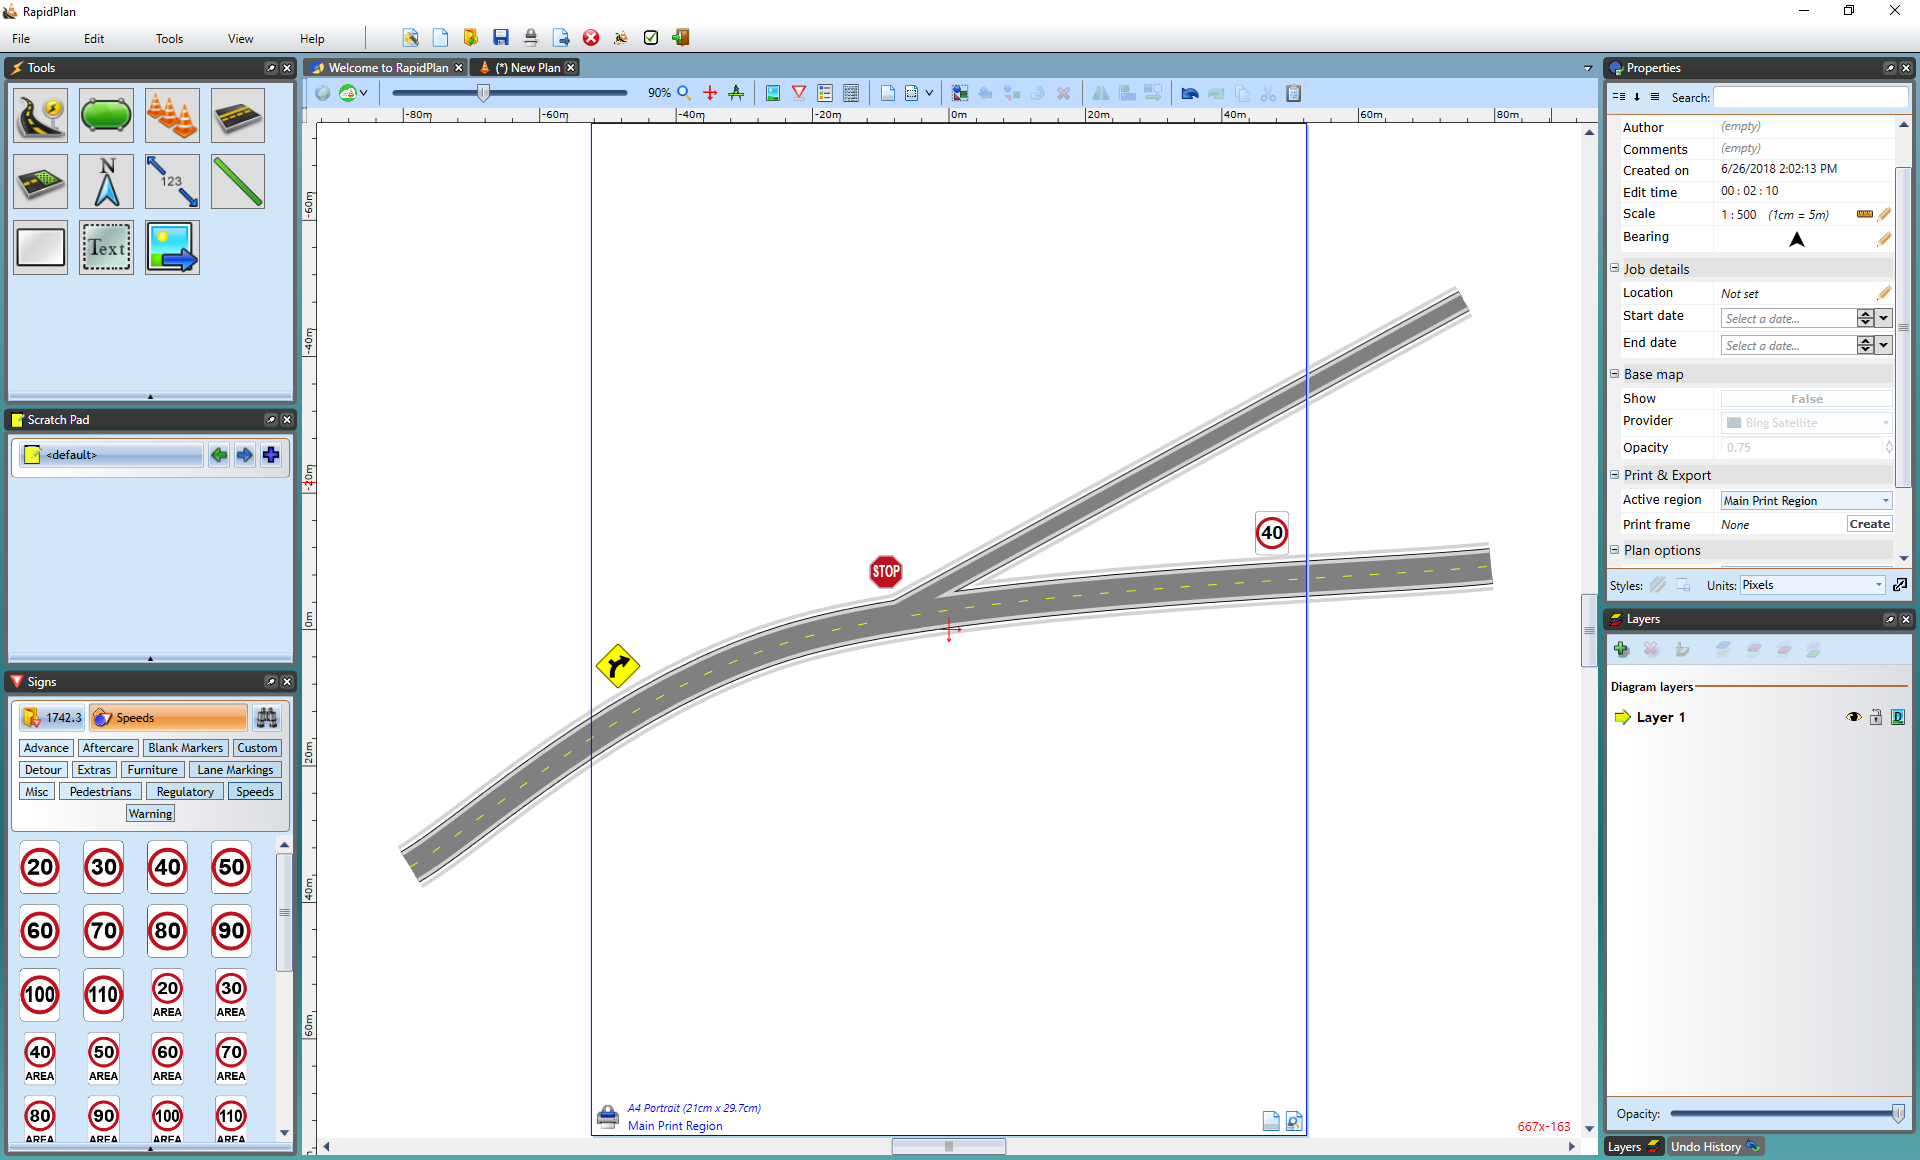The width and height of the screenshot is (1920, 1160).
Task: Click the Properties Search field
Action: (x=1811, y=97)
